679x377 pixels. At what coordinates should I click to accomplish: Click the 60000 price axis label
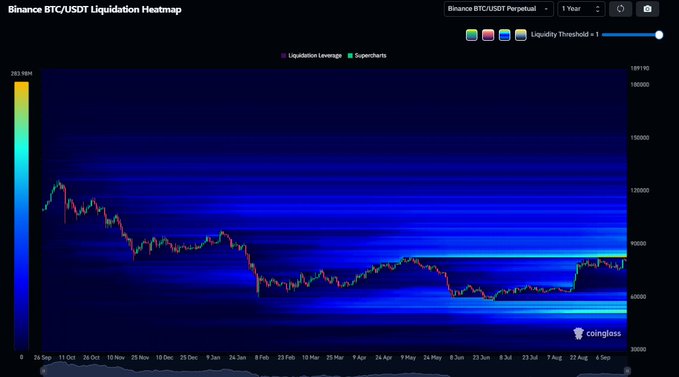click(x=638, y=297)
